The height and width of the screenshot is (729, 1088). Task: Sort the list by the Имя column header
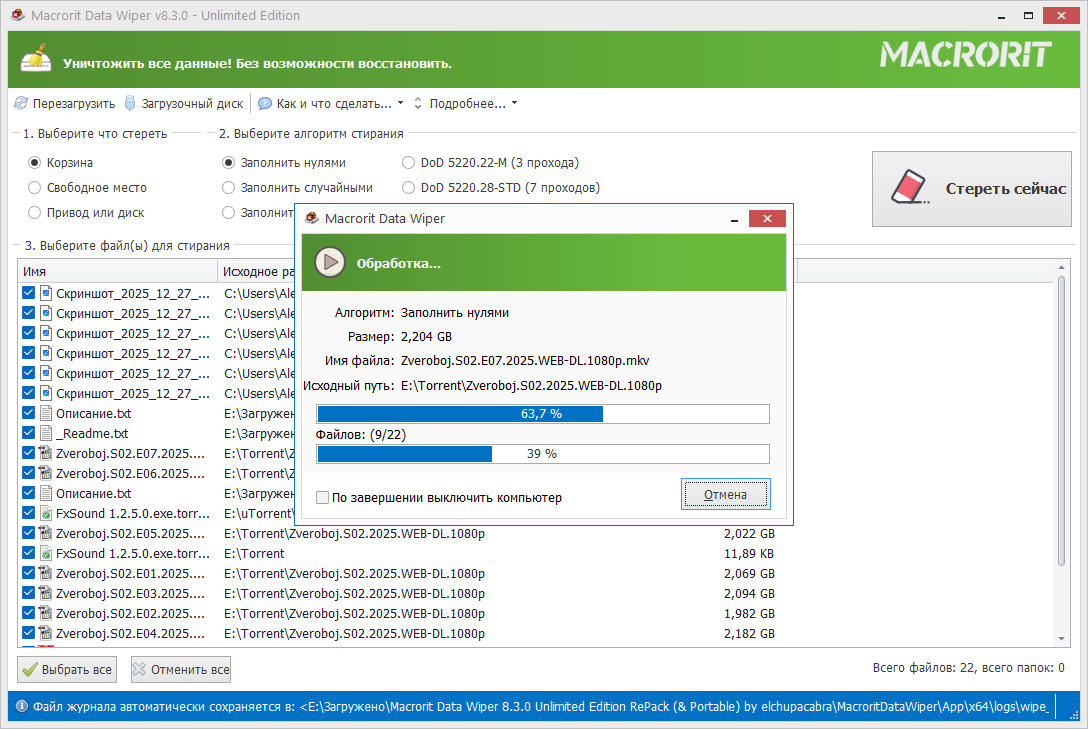coord(116,271)
